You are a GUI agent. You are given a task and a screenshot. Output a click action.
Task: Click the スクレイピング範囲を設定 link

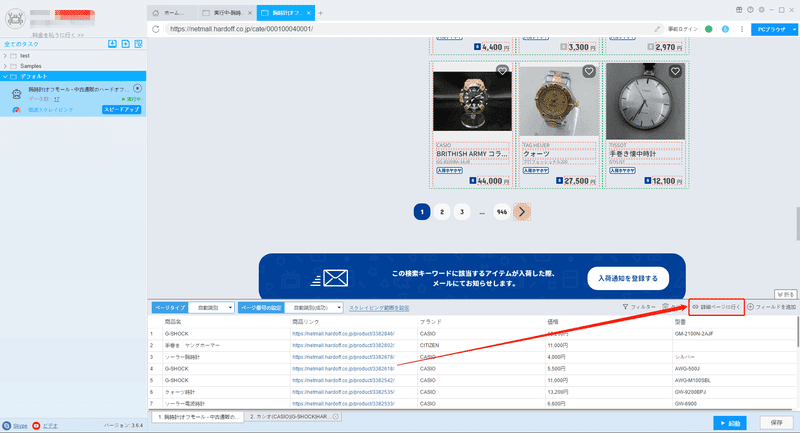[379, 308]
